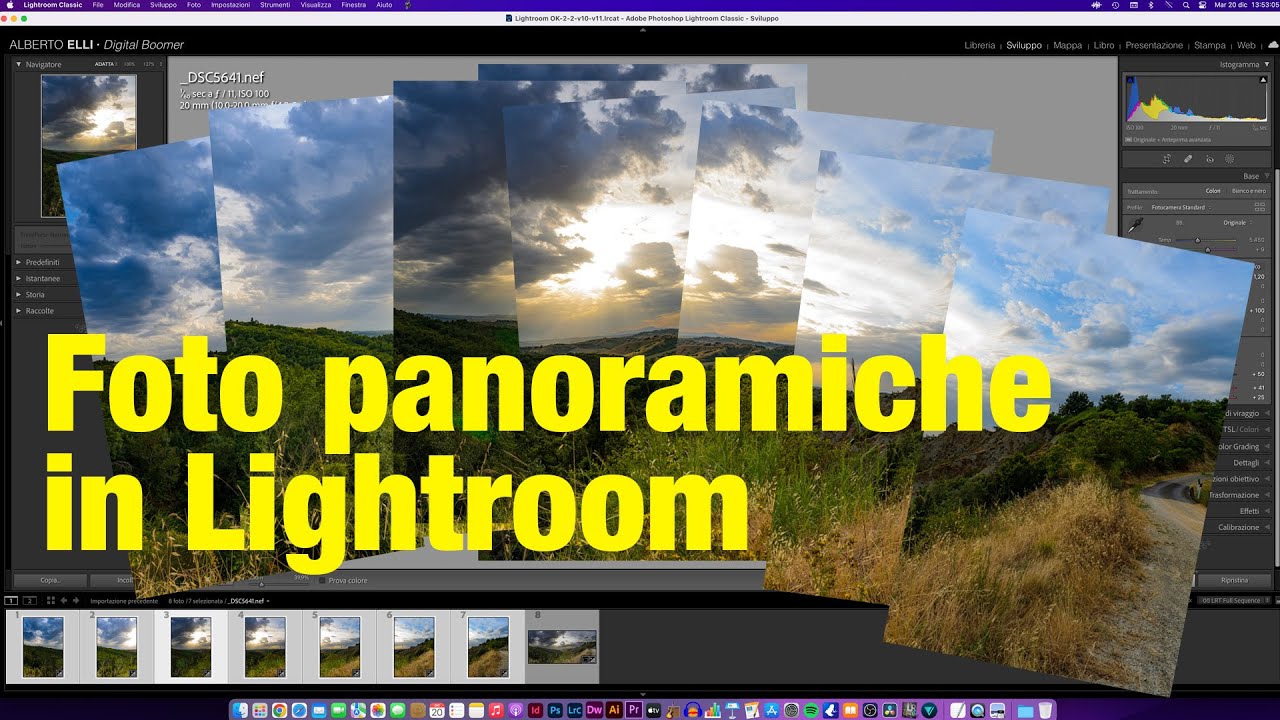Open the Masking tool icon
This screenshot has width=1280, height=720.
point(1229,159)
